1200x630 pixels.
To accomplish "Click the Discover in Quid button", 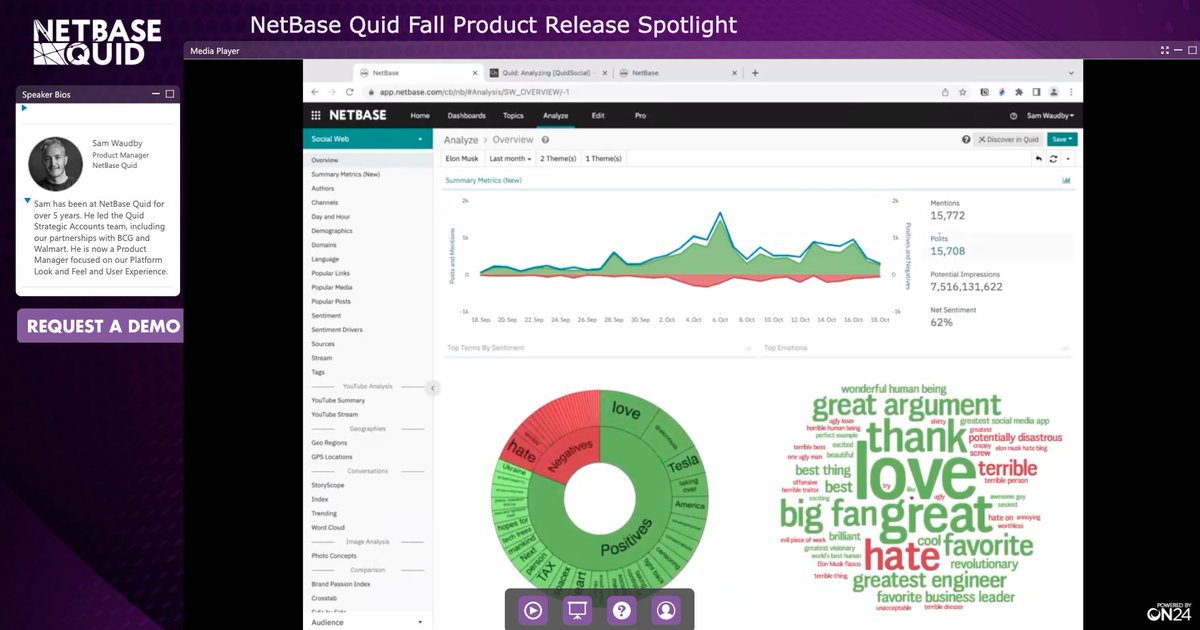I will click(1008, 140).
